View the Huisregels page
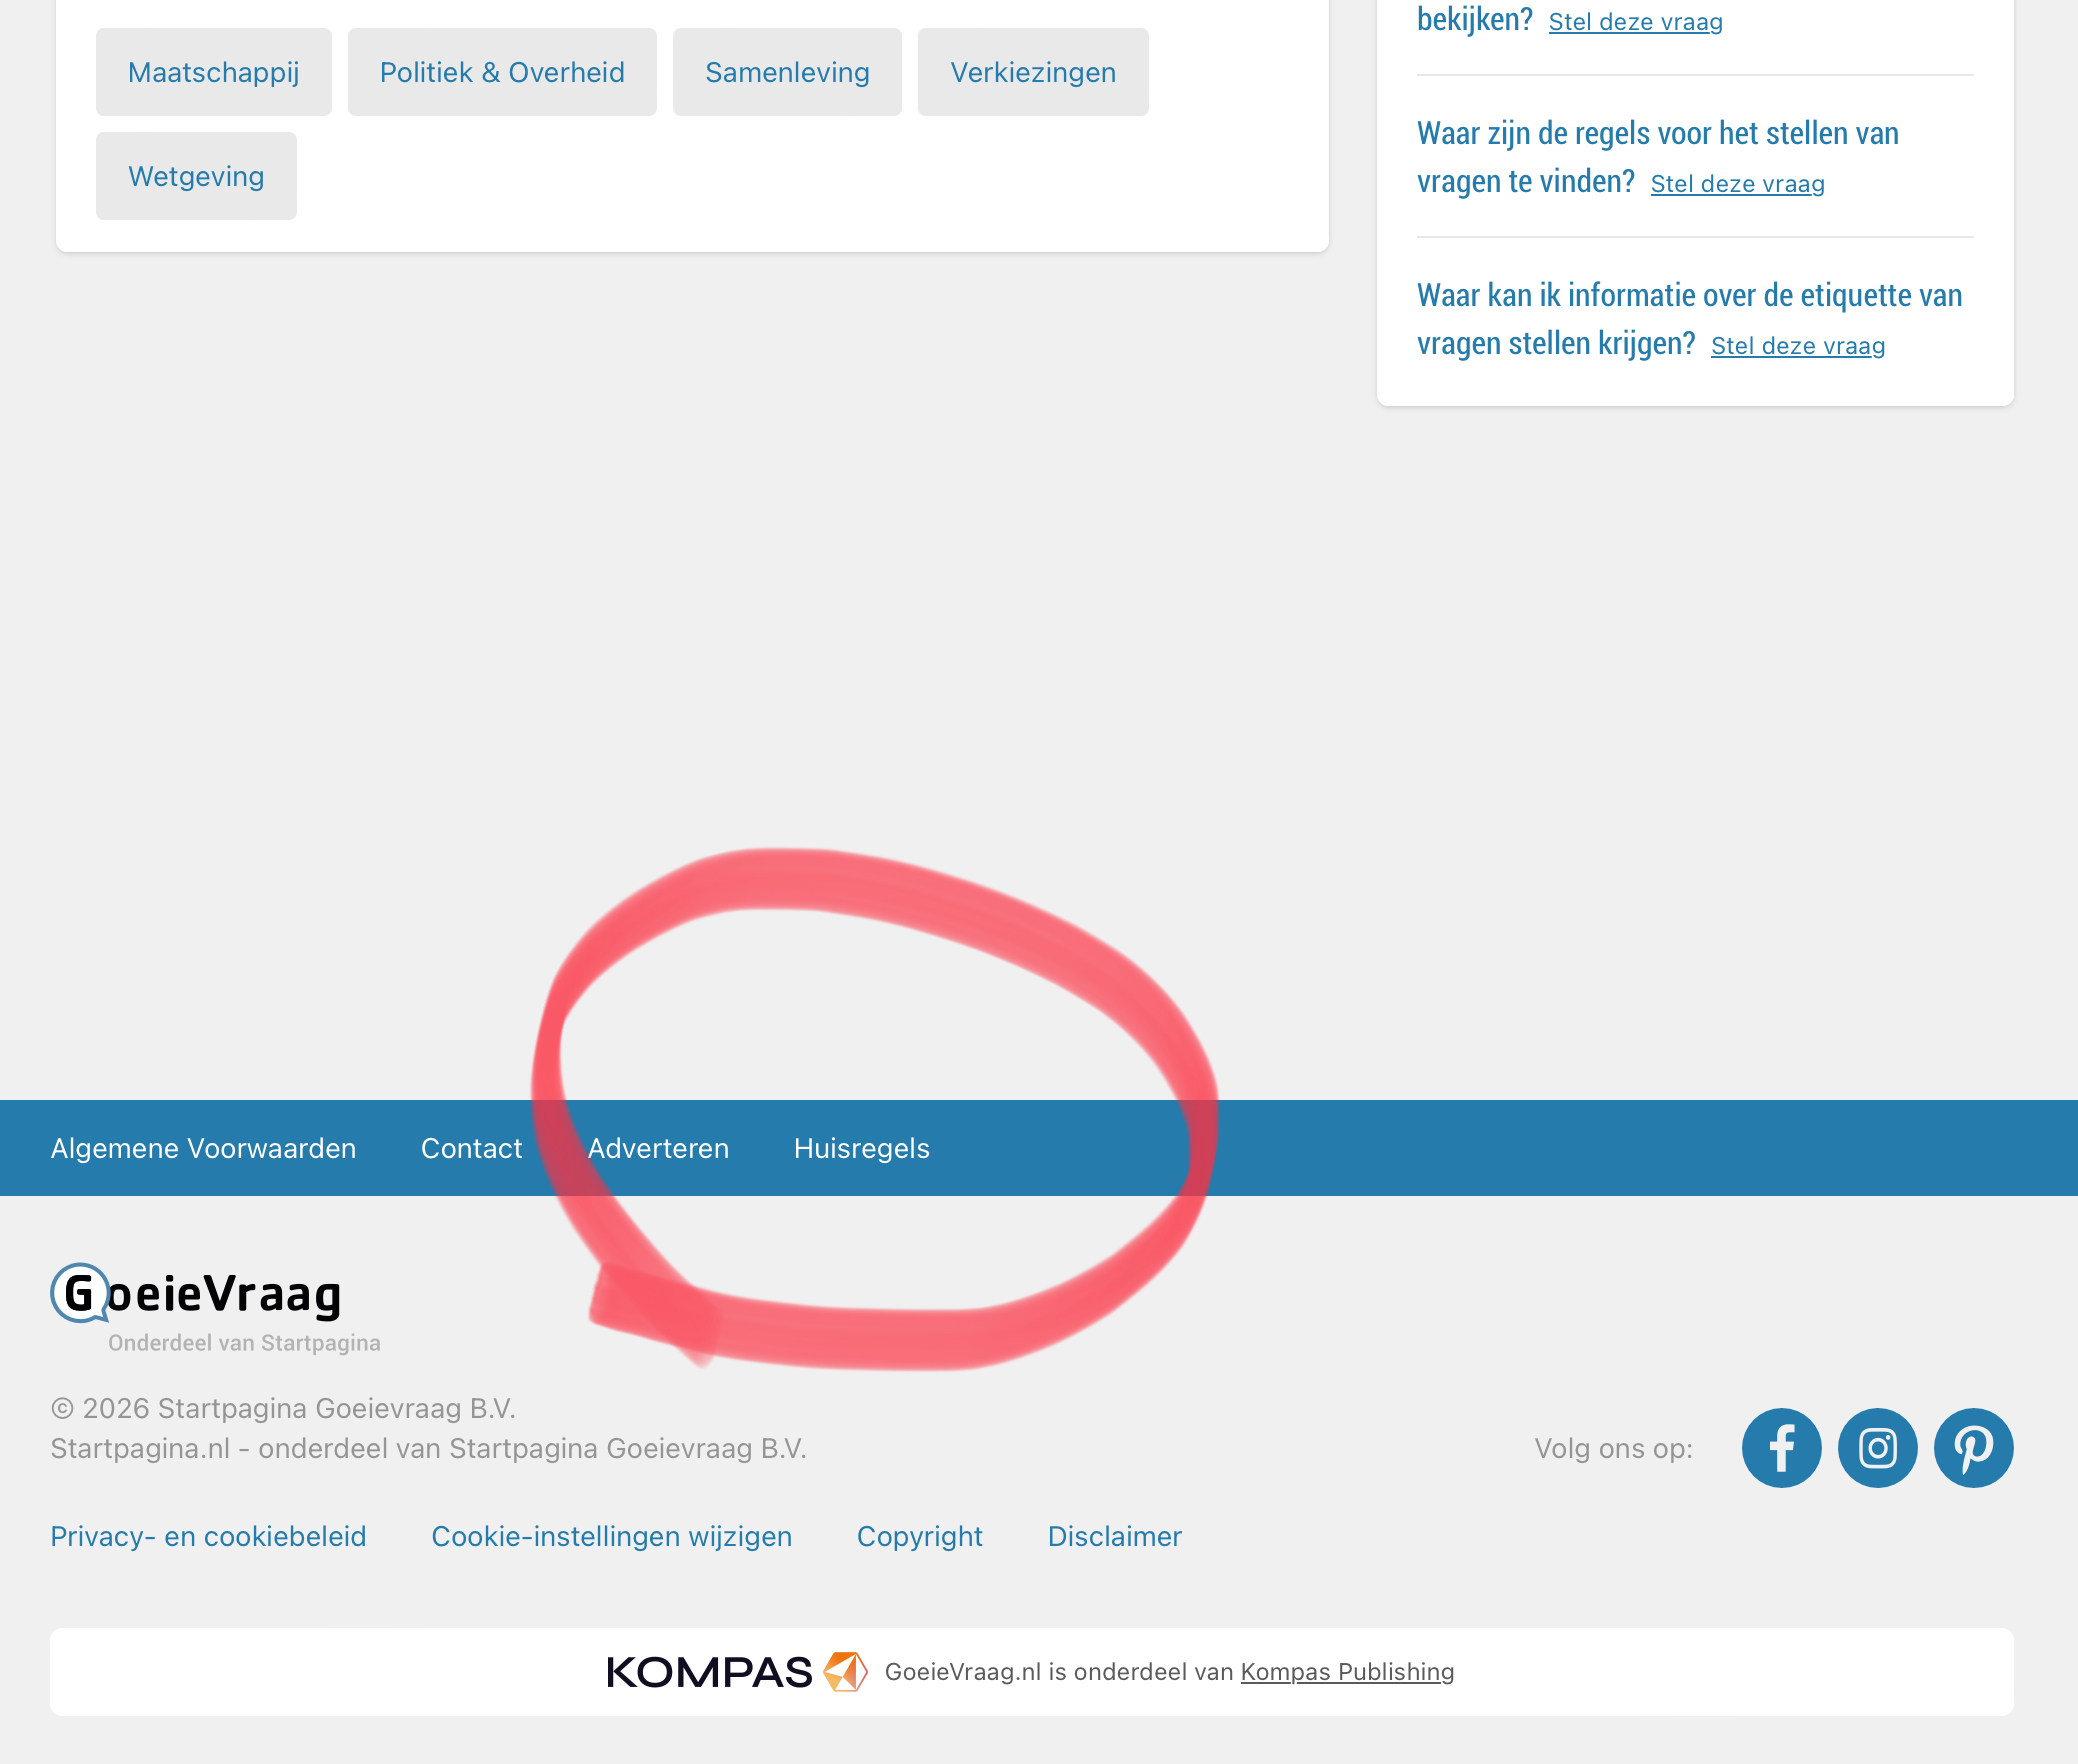2078x1764 pixels. click(x=861, y=1148)
